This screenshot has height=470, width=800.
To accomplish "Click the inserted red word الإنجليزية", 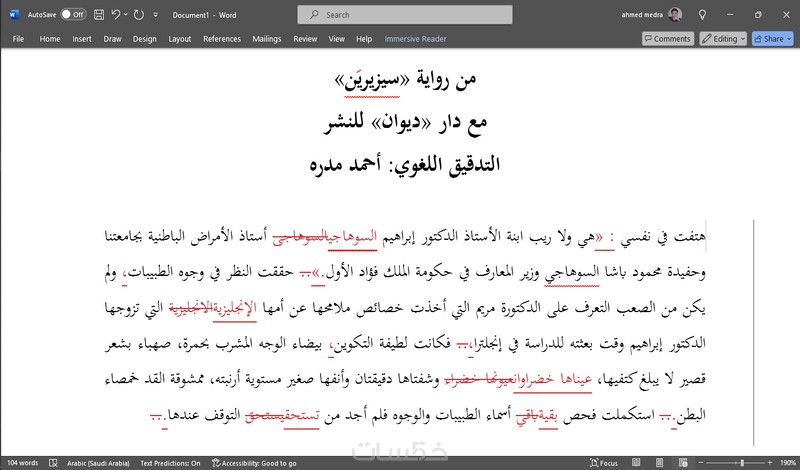I will [235, 308].
